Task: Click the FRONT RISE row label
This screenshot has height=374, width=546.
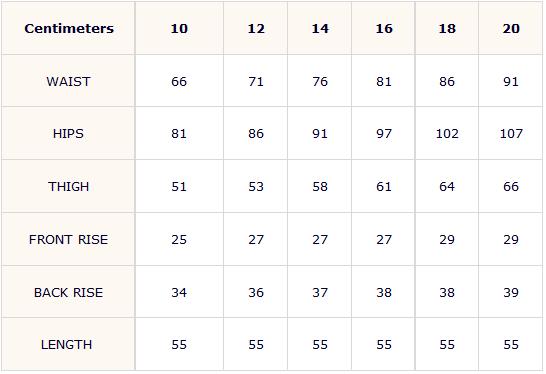Action: click(69, 240)
